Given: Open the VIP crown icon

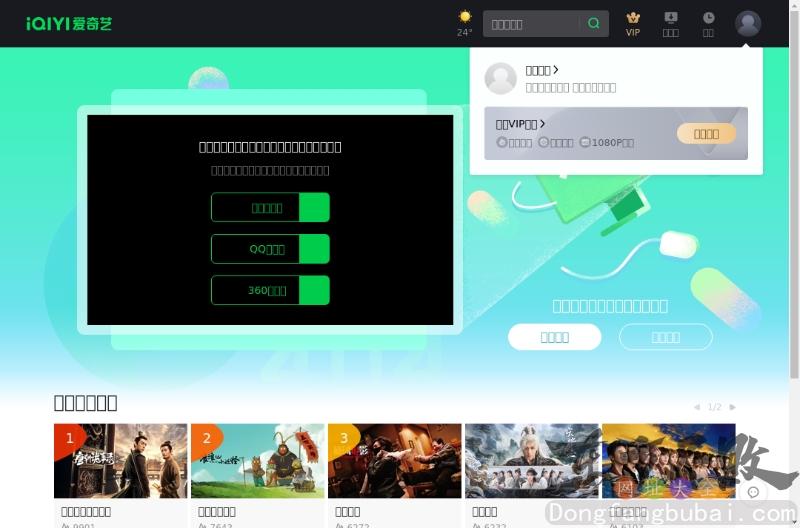Looking at the screenshot, I should 633,18.
